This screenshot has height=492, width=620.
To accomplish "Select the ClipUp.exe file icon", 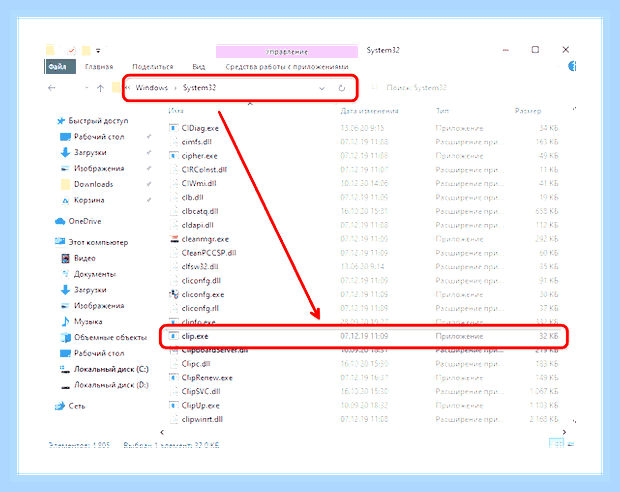I will point(173,405).
